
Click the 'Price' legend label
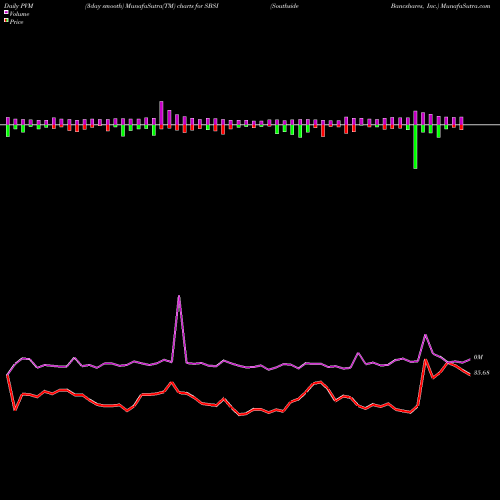click(x=16, y=22)
